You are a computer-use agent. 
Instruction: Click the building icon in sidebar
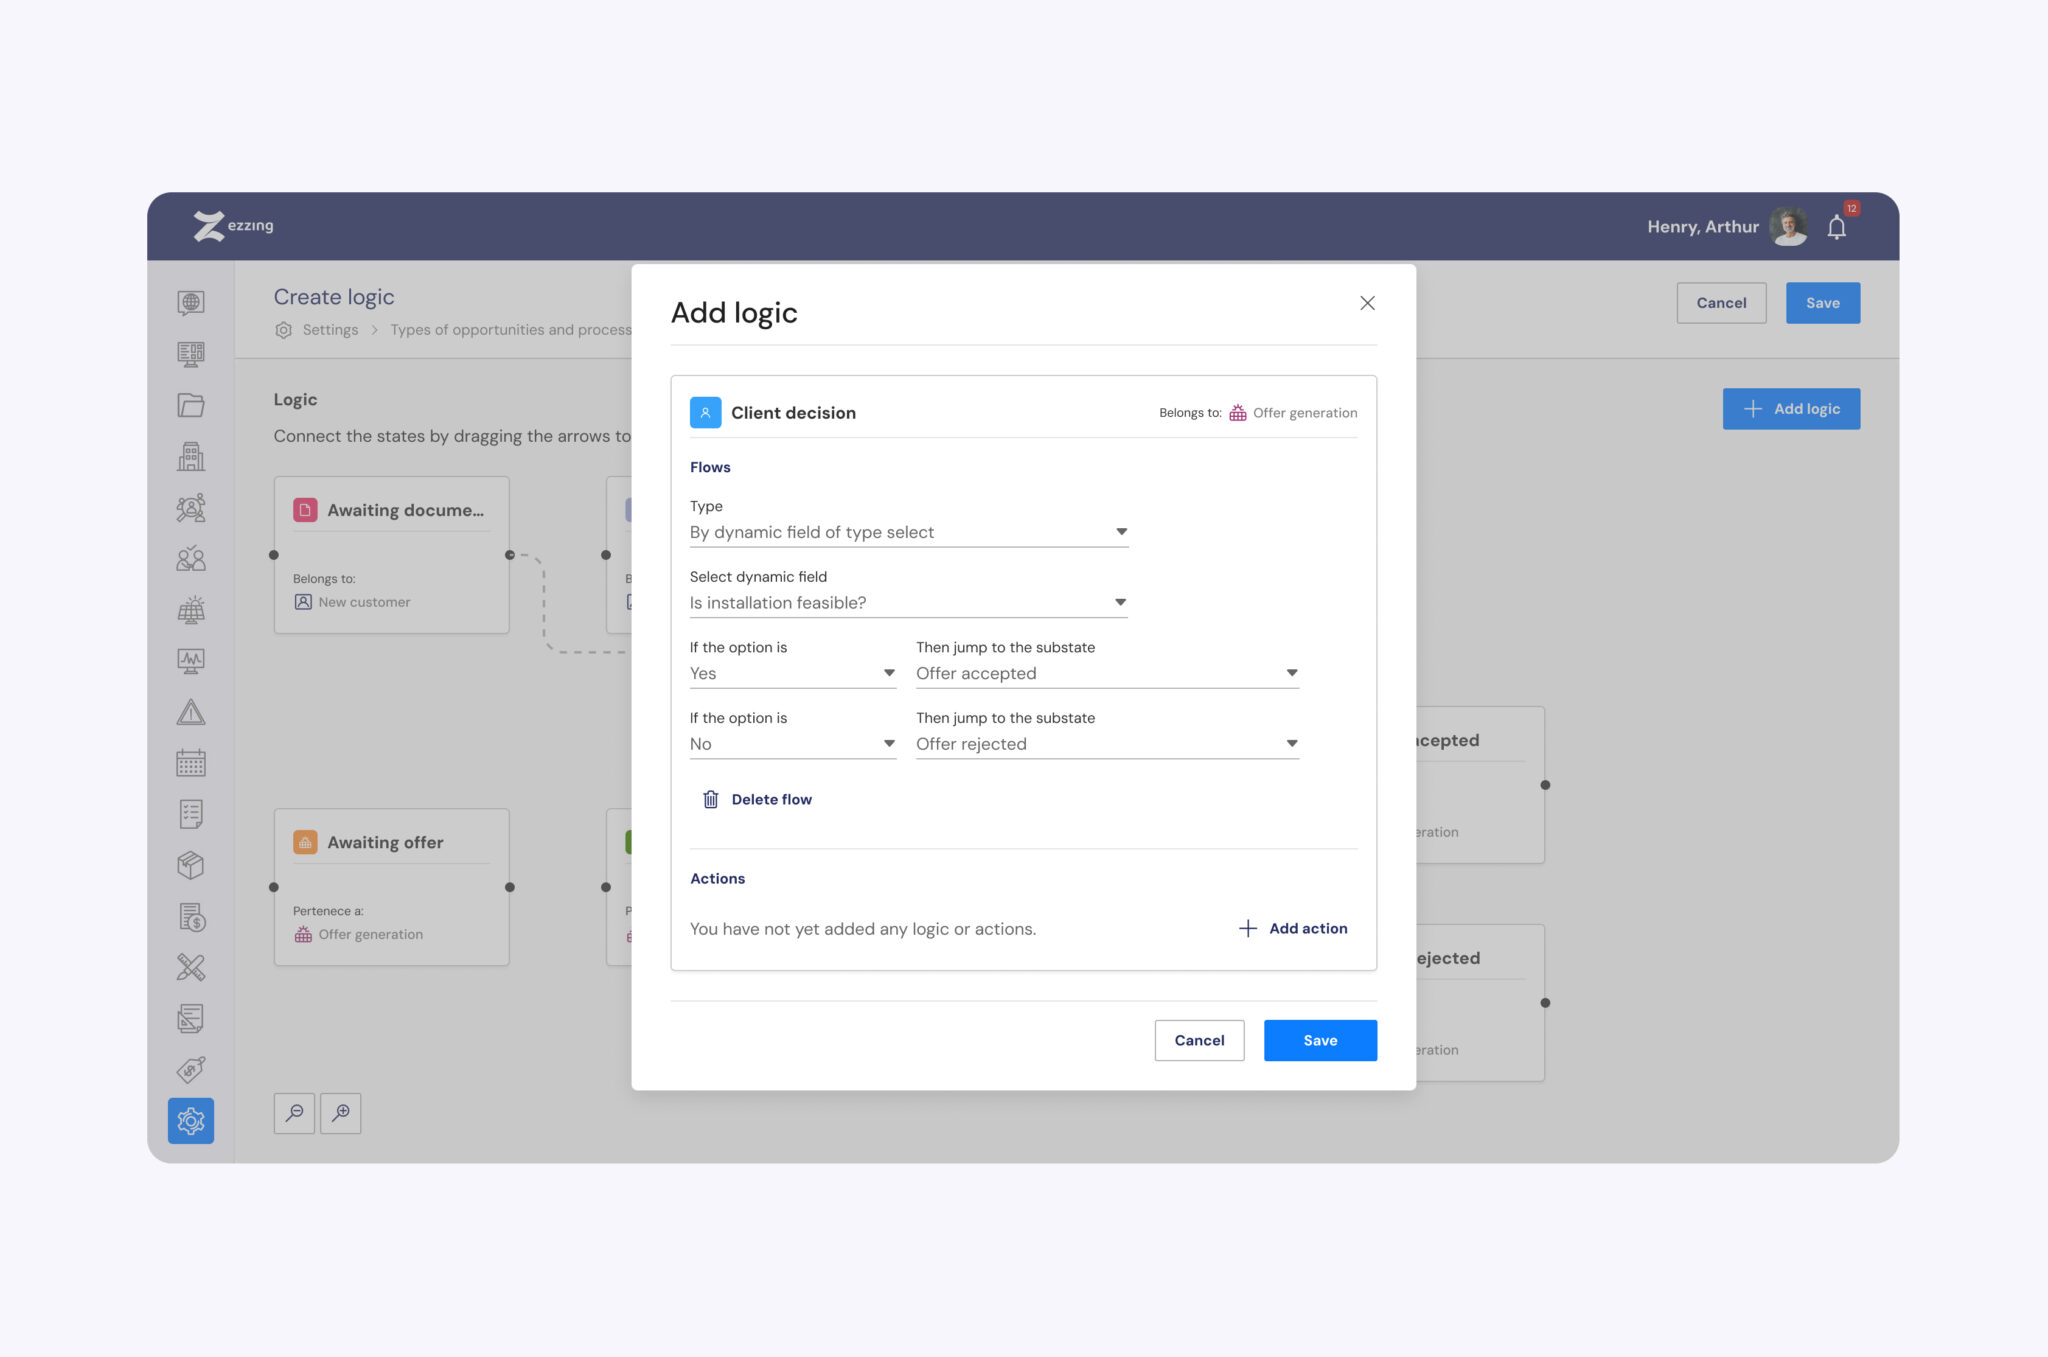[x=191, y=456]
